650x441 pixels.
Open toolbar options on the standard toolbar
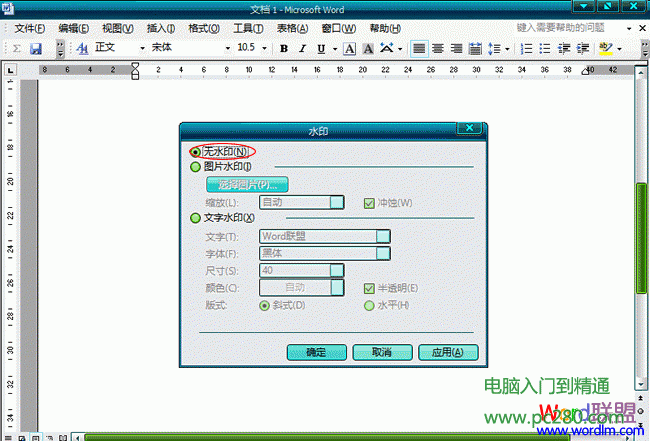coord(61,48)
